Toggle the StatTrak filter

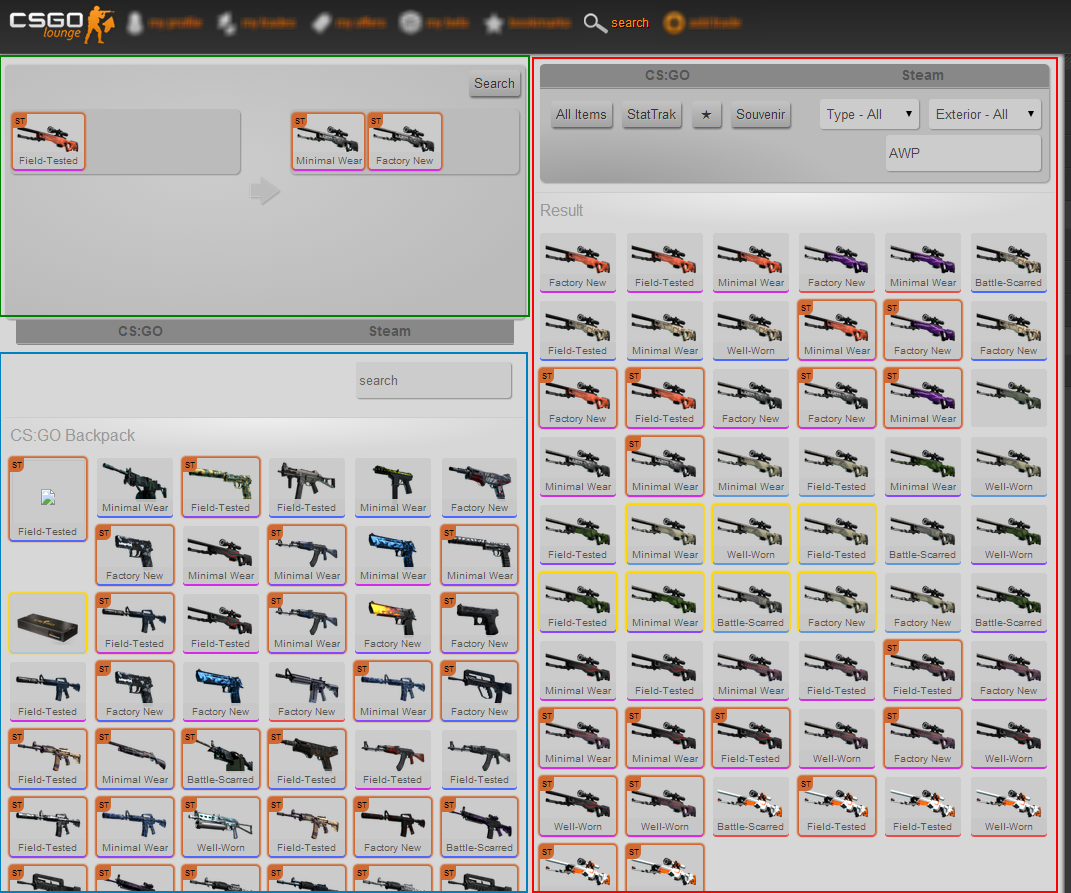(651, 115)
